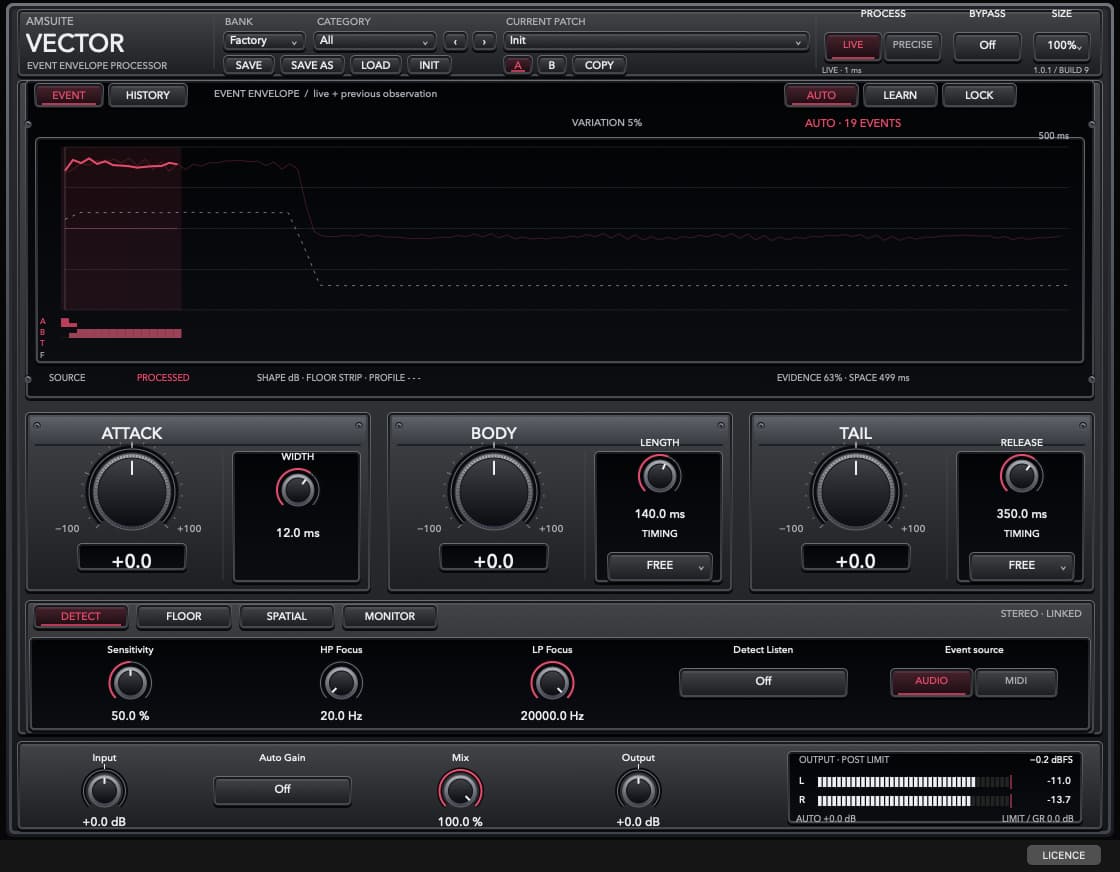
Task: Click the PROCESSED legend label
Action: point(163,378)
